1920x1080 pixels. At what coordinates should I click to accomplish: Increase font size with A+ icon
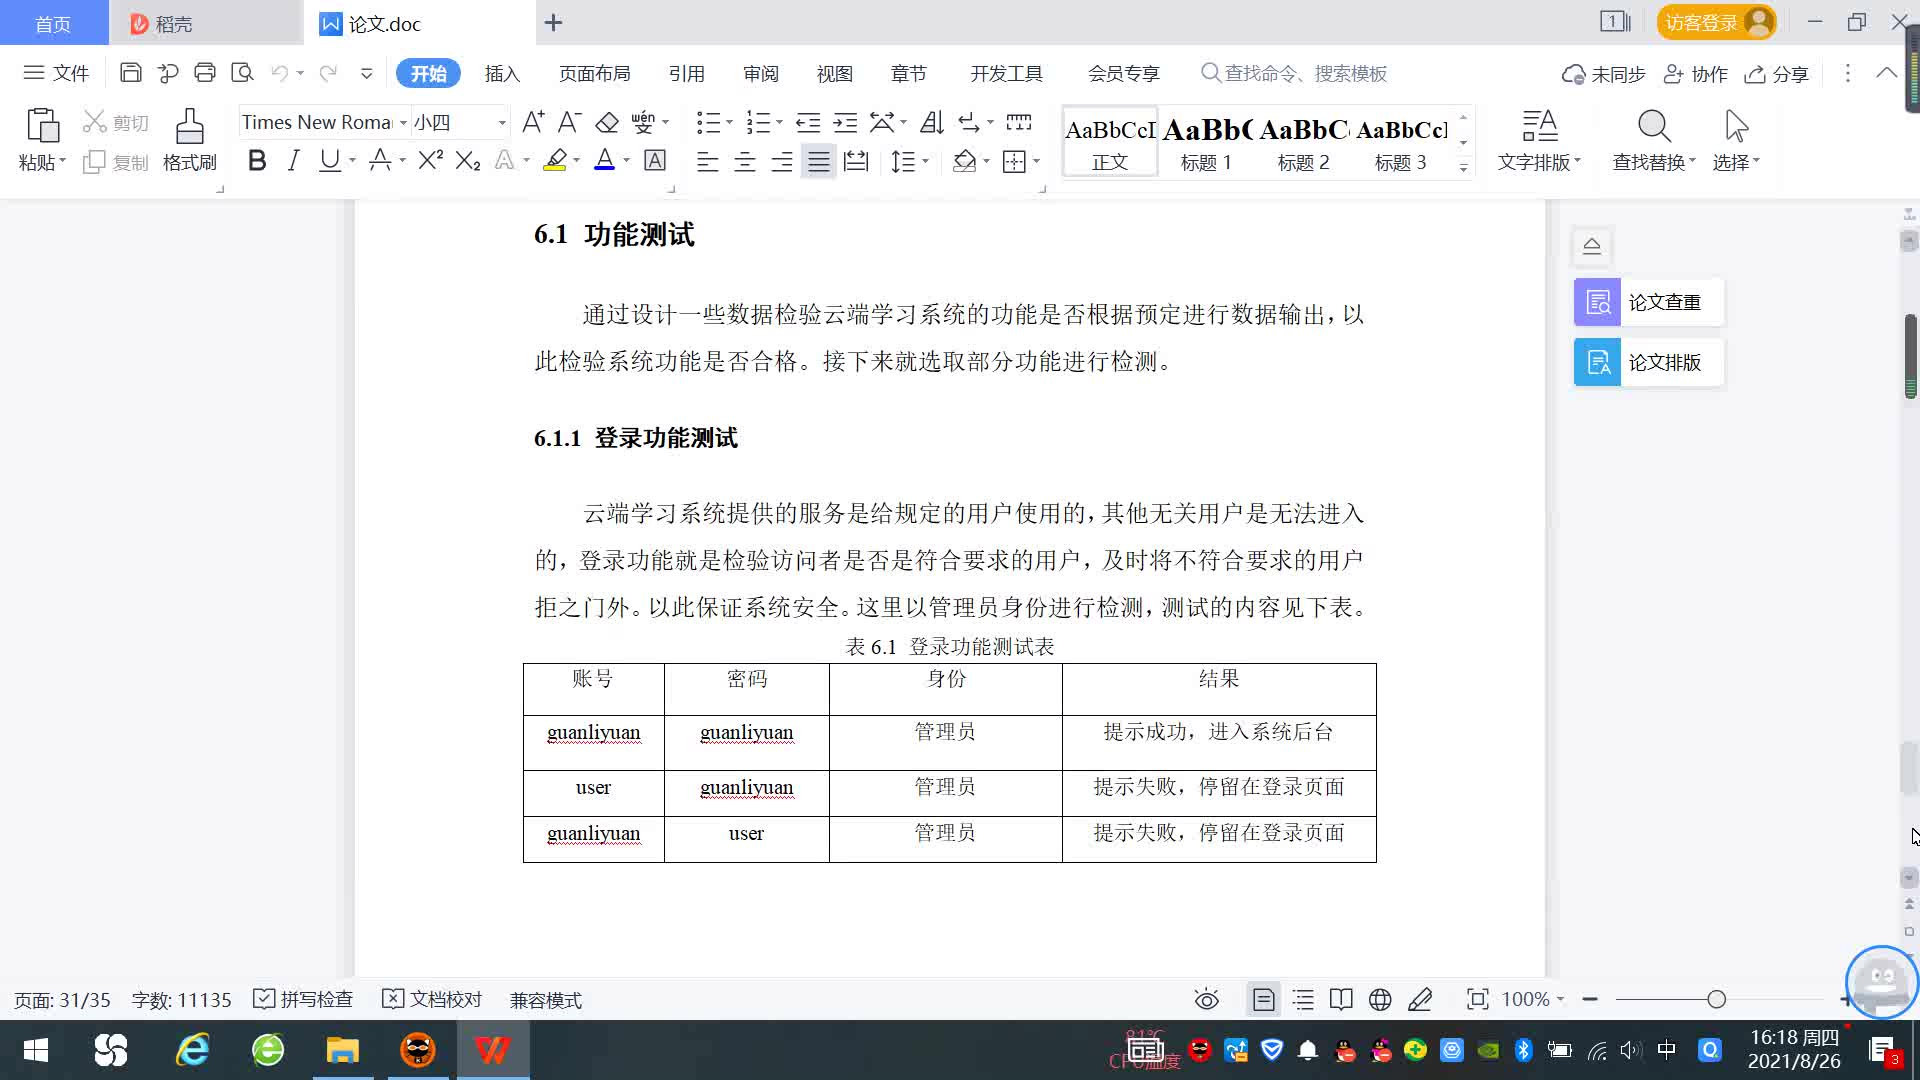(533, 122)
